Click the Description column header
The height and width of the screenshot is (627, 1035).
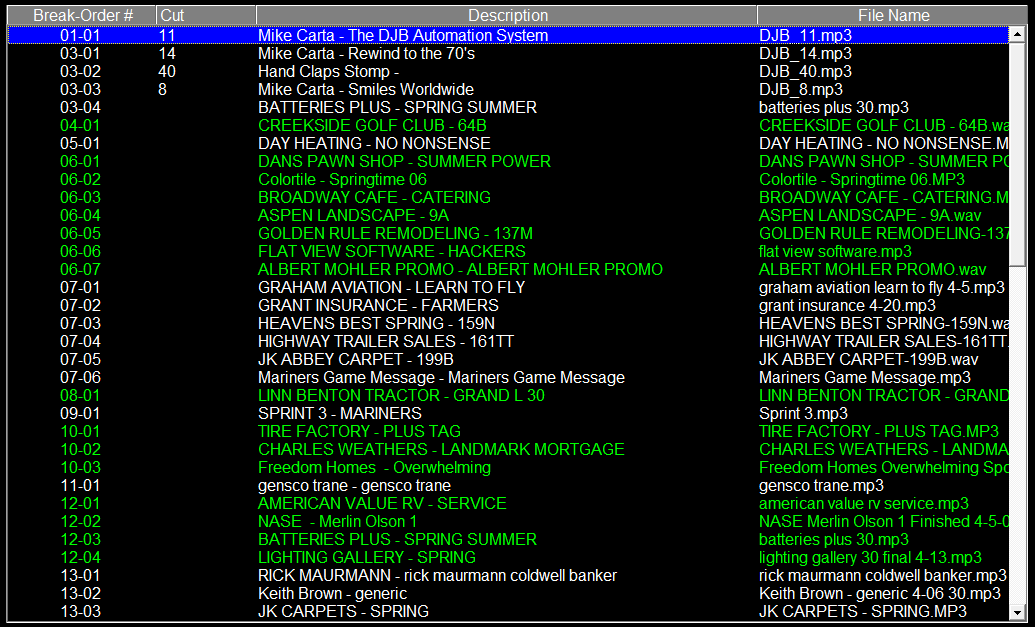[507, 15]
